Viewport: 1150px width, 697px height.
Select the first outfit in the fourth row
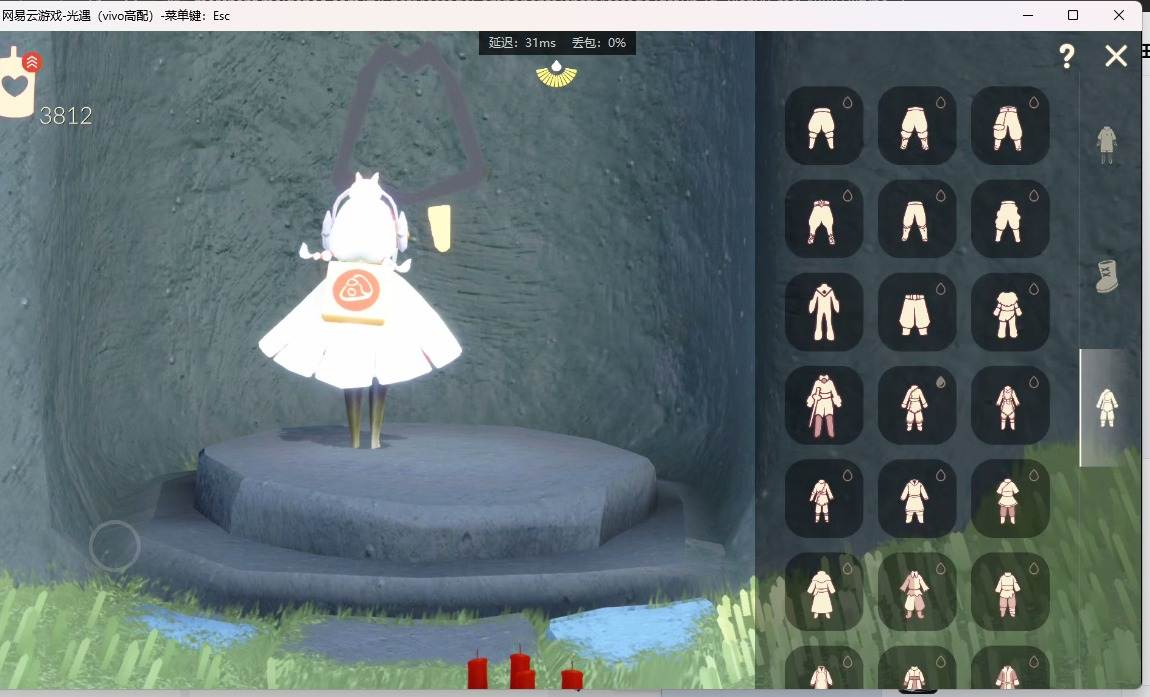click(824, 405)
